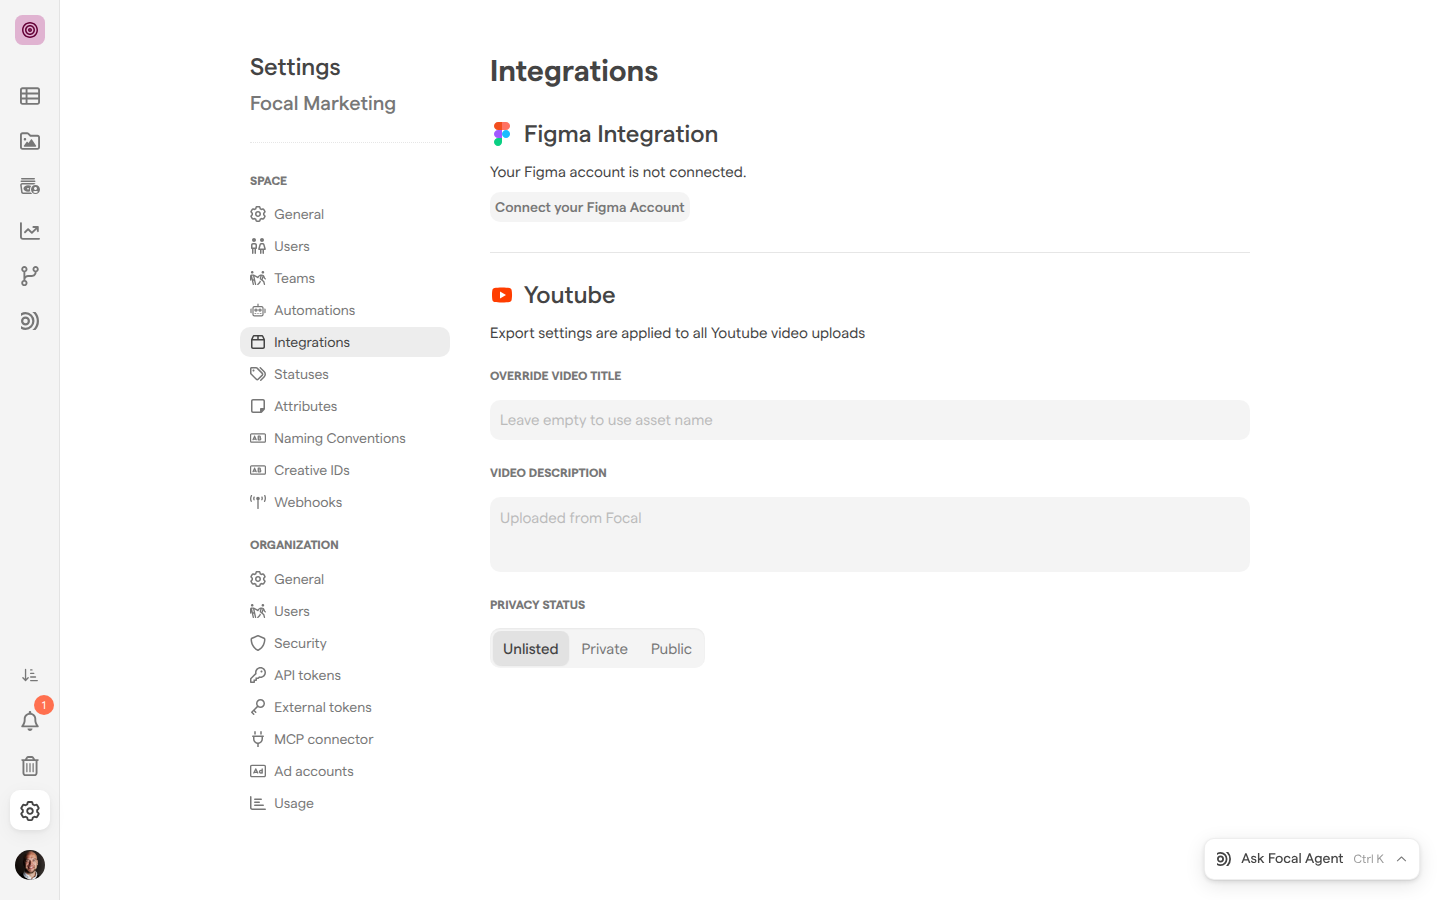
Task: Open Space General settings
Action: pos(345,214)
